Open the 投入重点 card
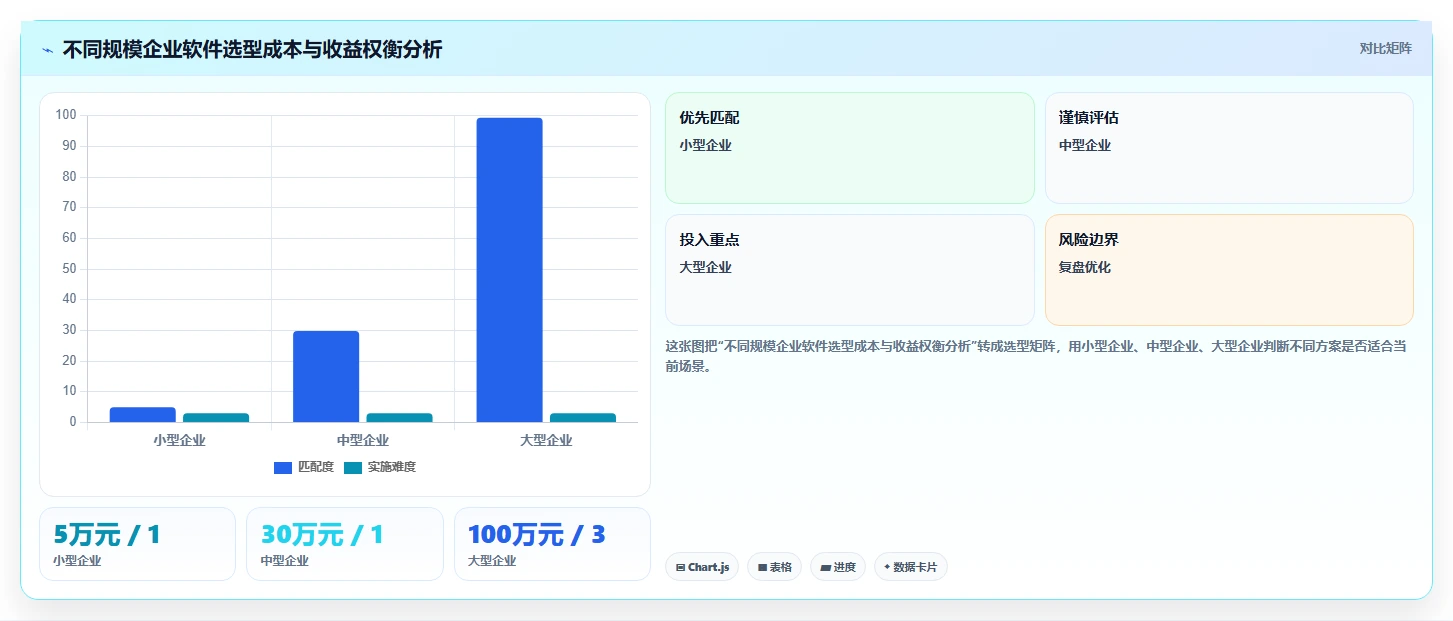The image size is (1453, 621). (x=850, y=270)
